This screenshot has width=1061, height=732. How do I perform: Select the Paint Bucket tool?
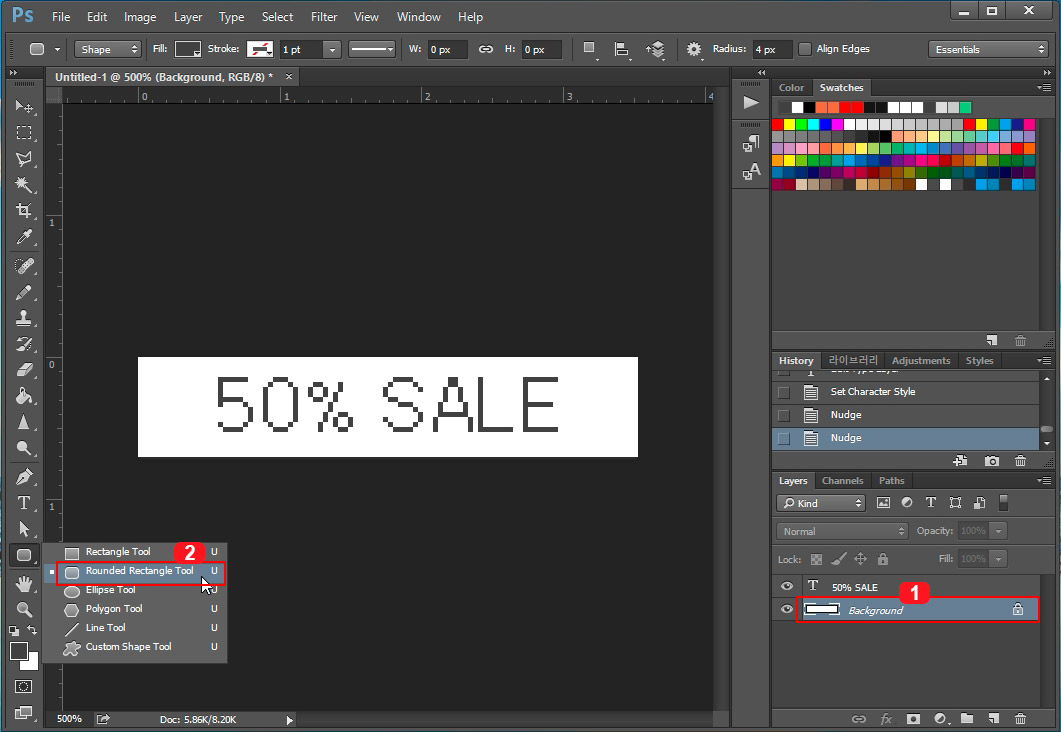[x=24, y=396]
